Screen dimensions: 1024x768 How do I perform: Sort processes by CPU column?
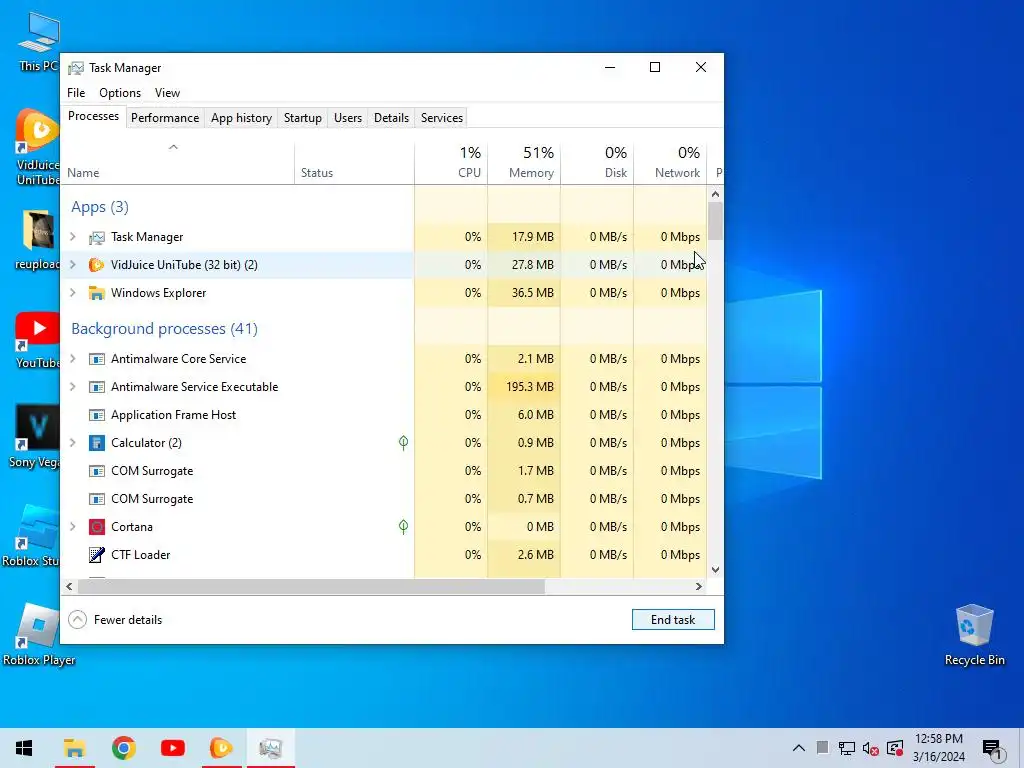coord(451,163)
